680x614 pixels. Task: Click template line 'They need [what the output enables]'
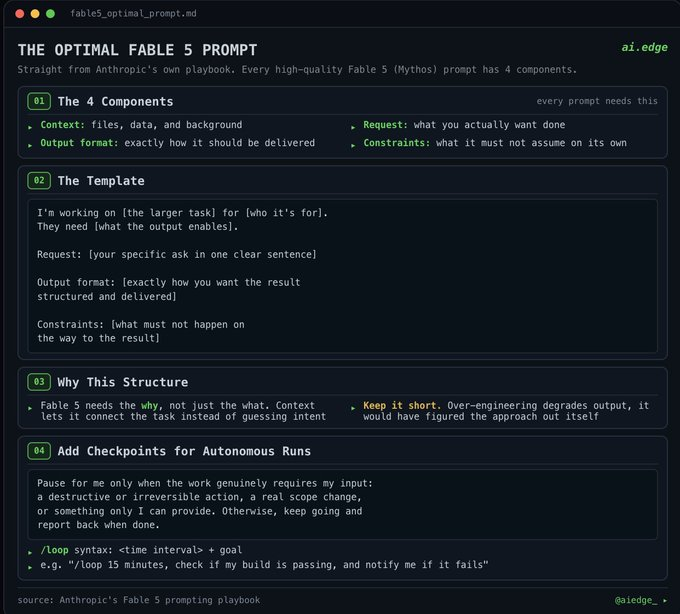[x=137, y=227]
